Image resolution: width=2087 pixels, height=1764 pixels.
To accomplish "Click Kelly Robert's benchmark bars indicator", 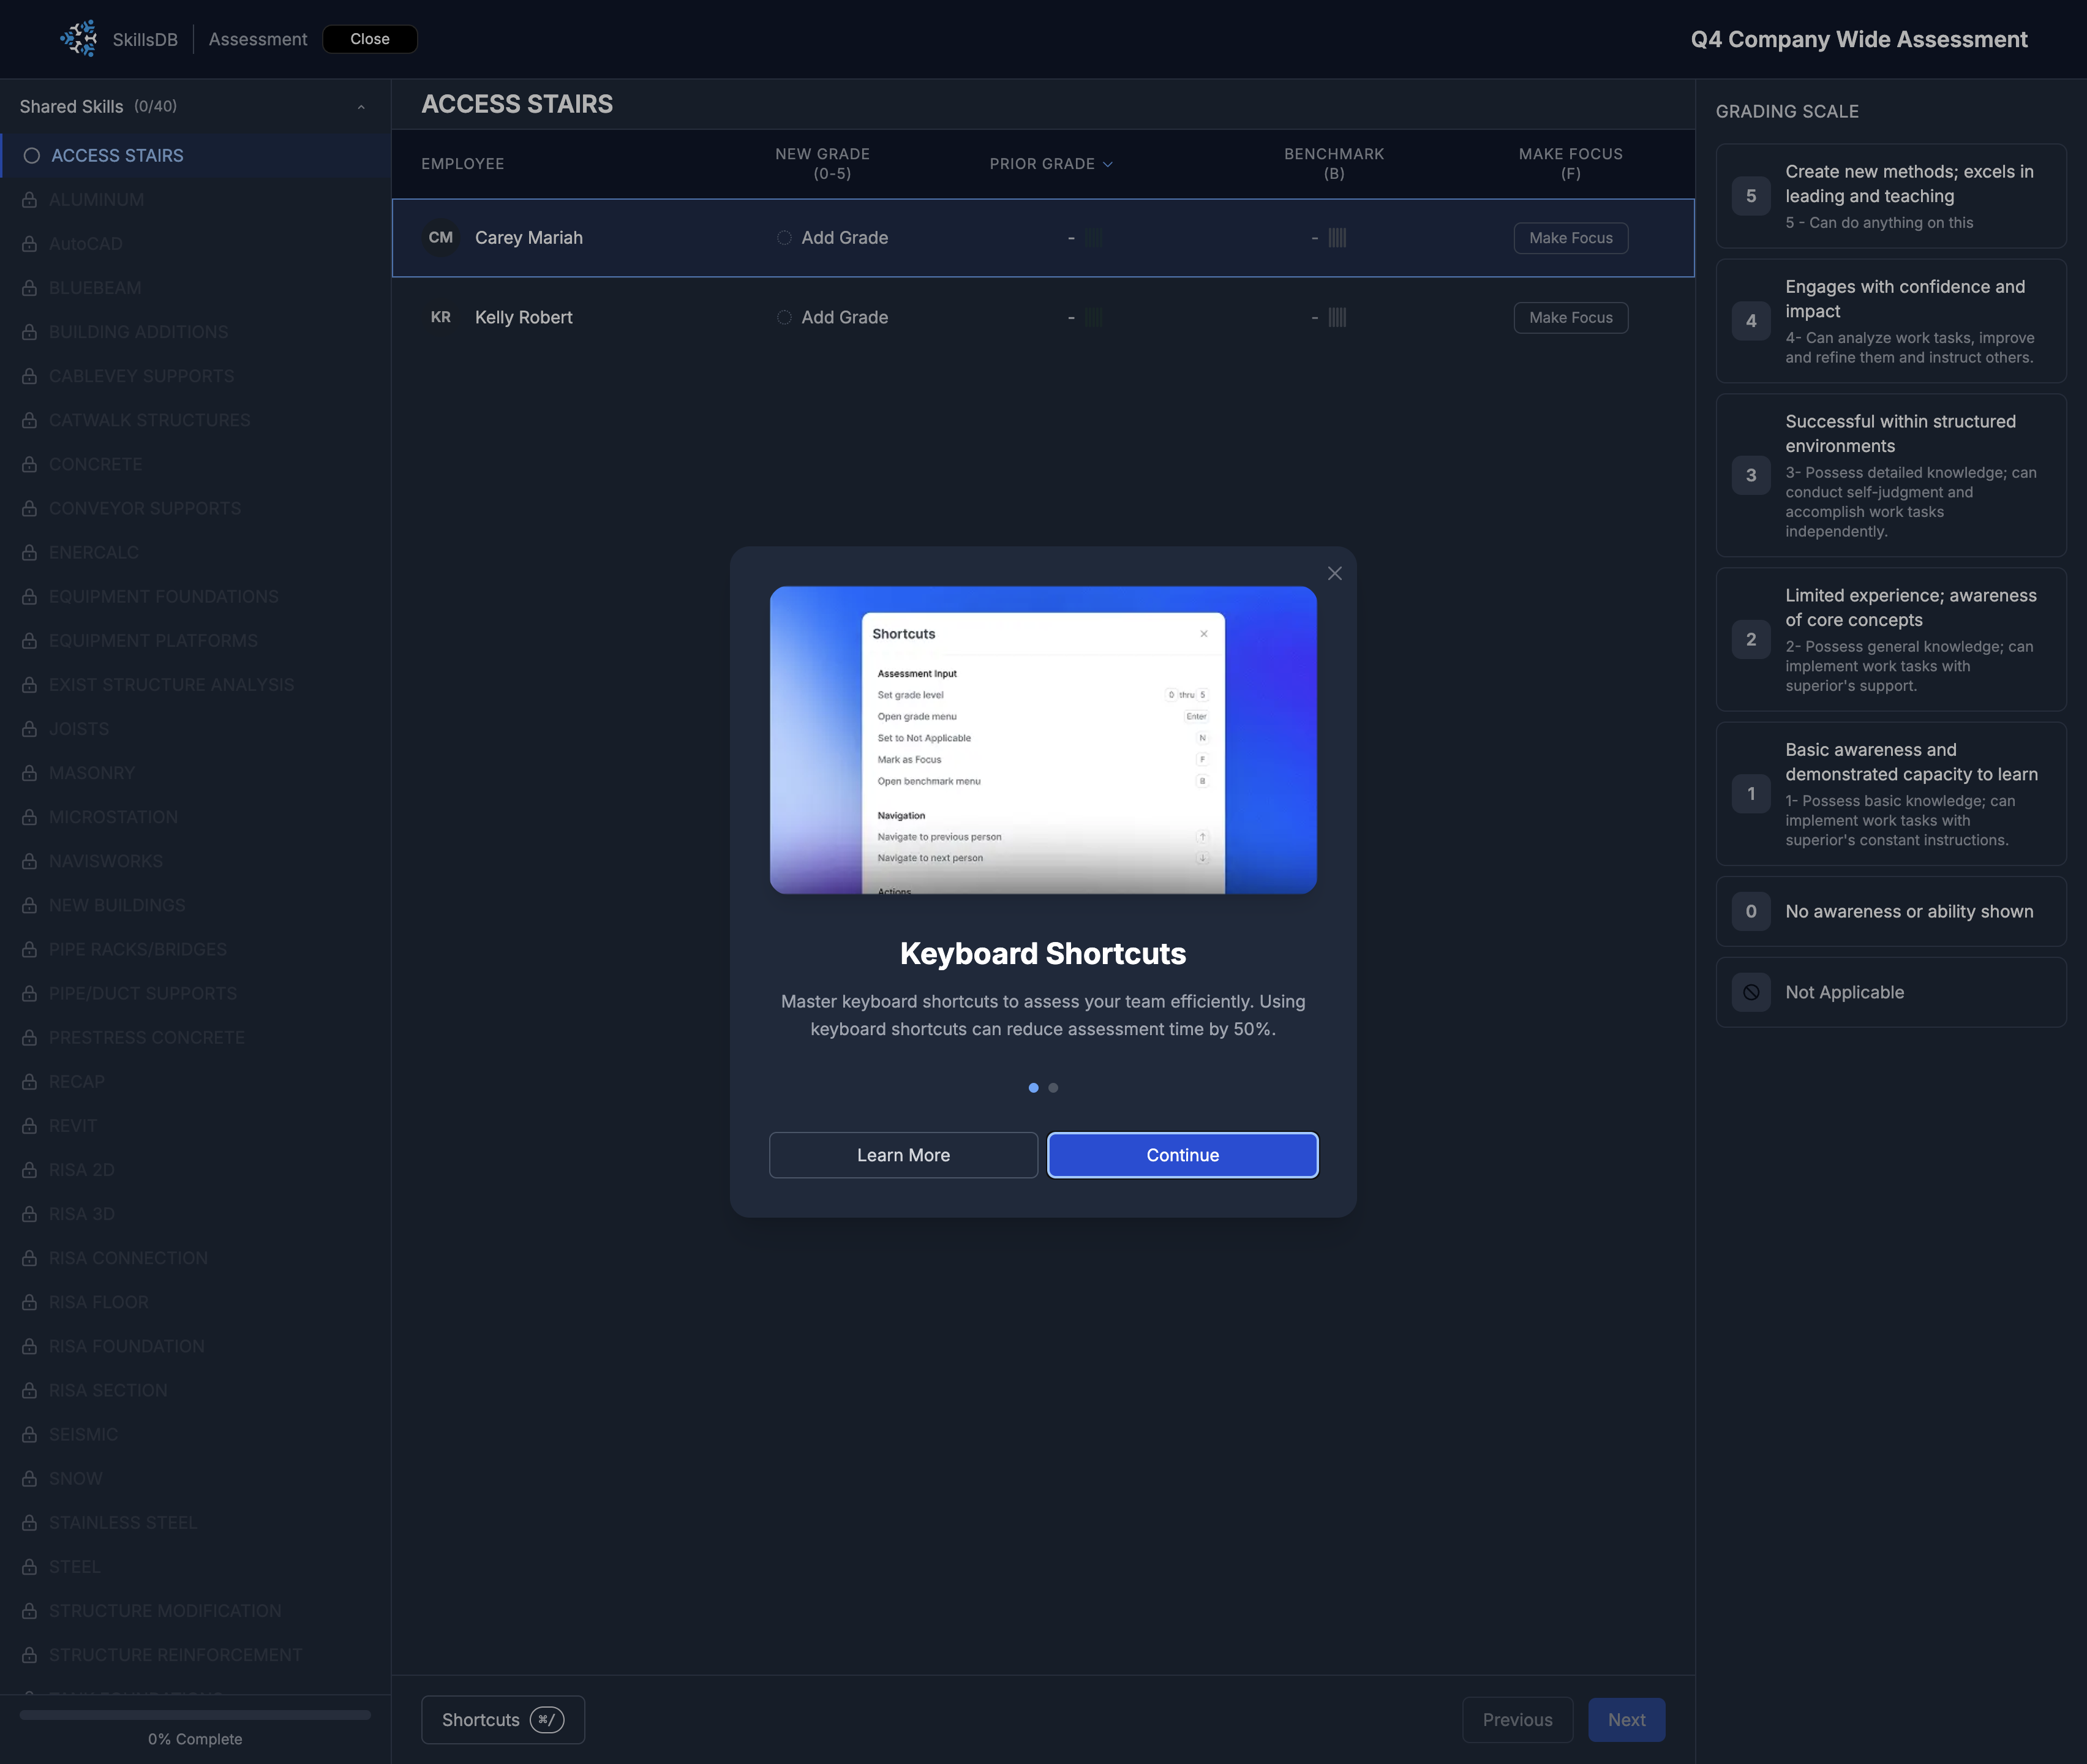I will 1337,317.
